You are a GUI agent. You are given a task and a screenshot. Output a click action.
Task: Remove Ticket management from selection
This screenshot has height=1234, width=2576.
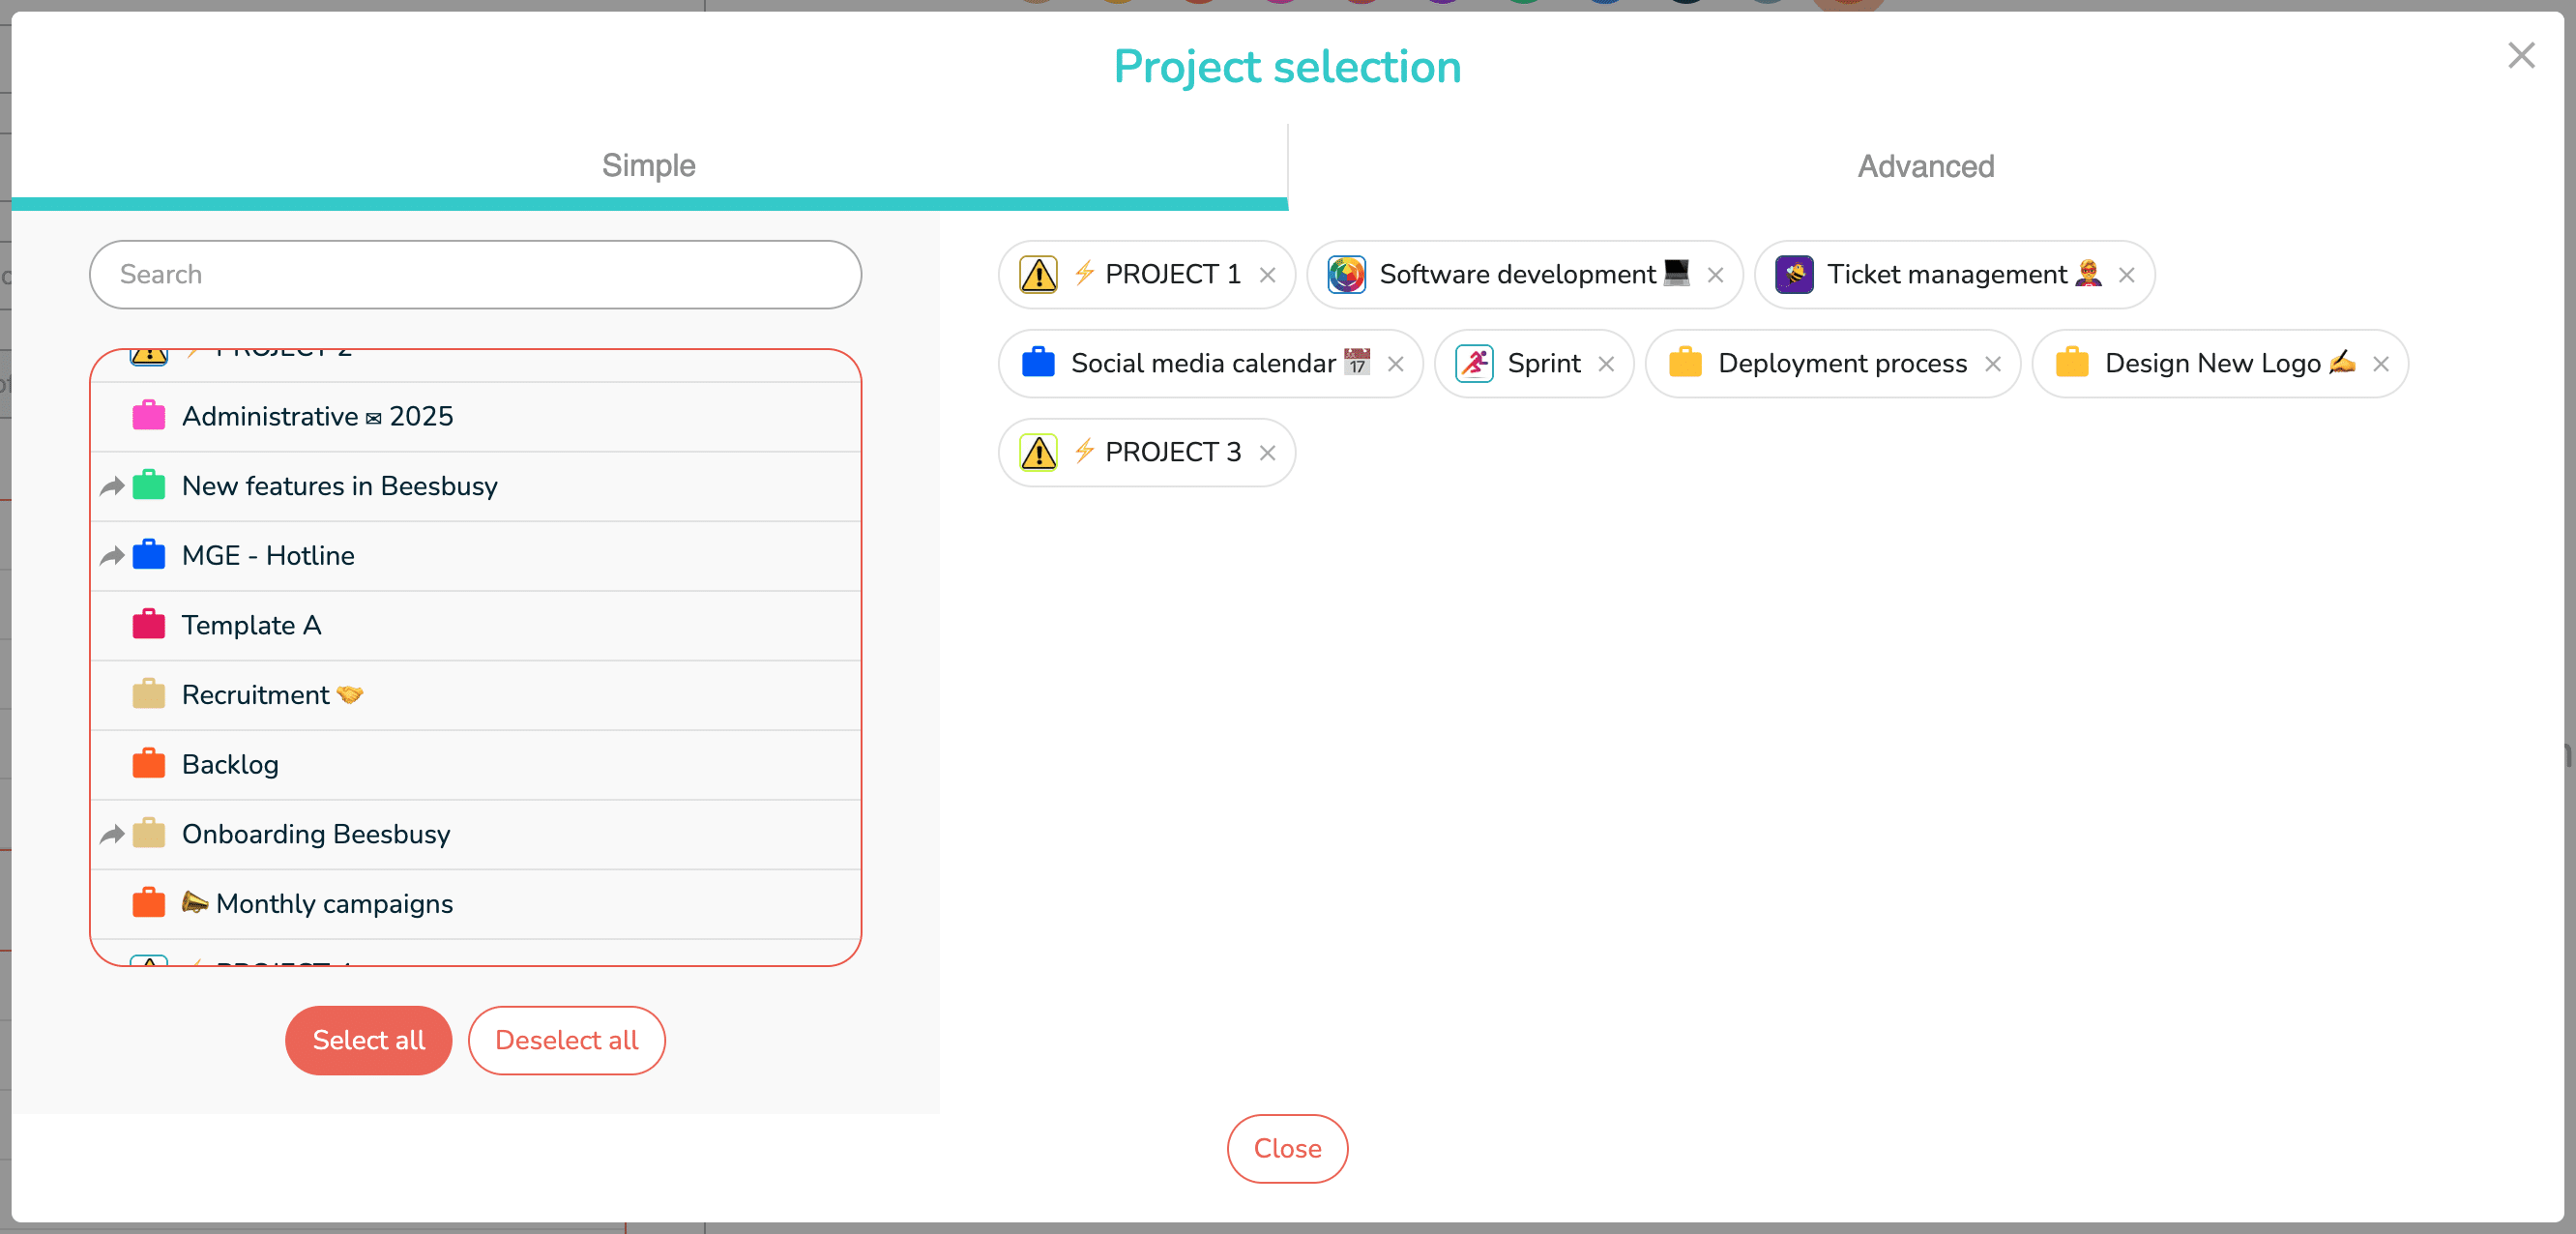click(2127, 275)
